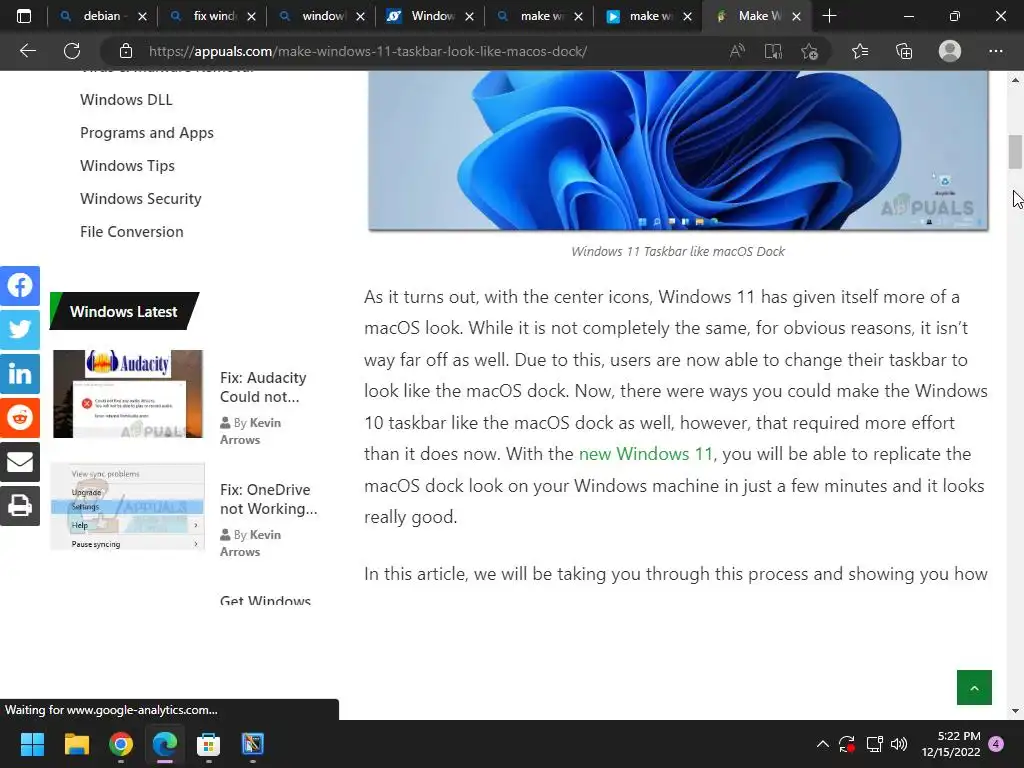The width and height of the screenshot is (1024, 768).
Task: Open Edge tab actions menu icon
Action: 24,16
